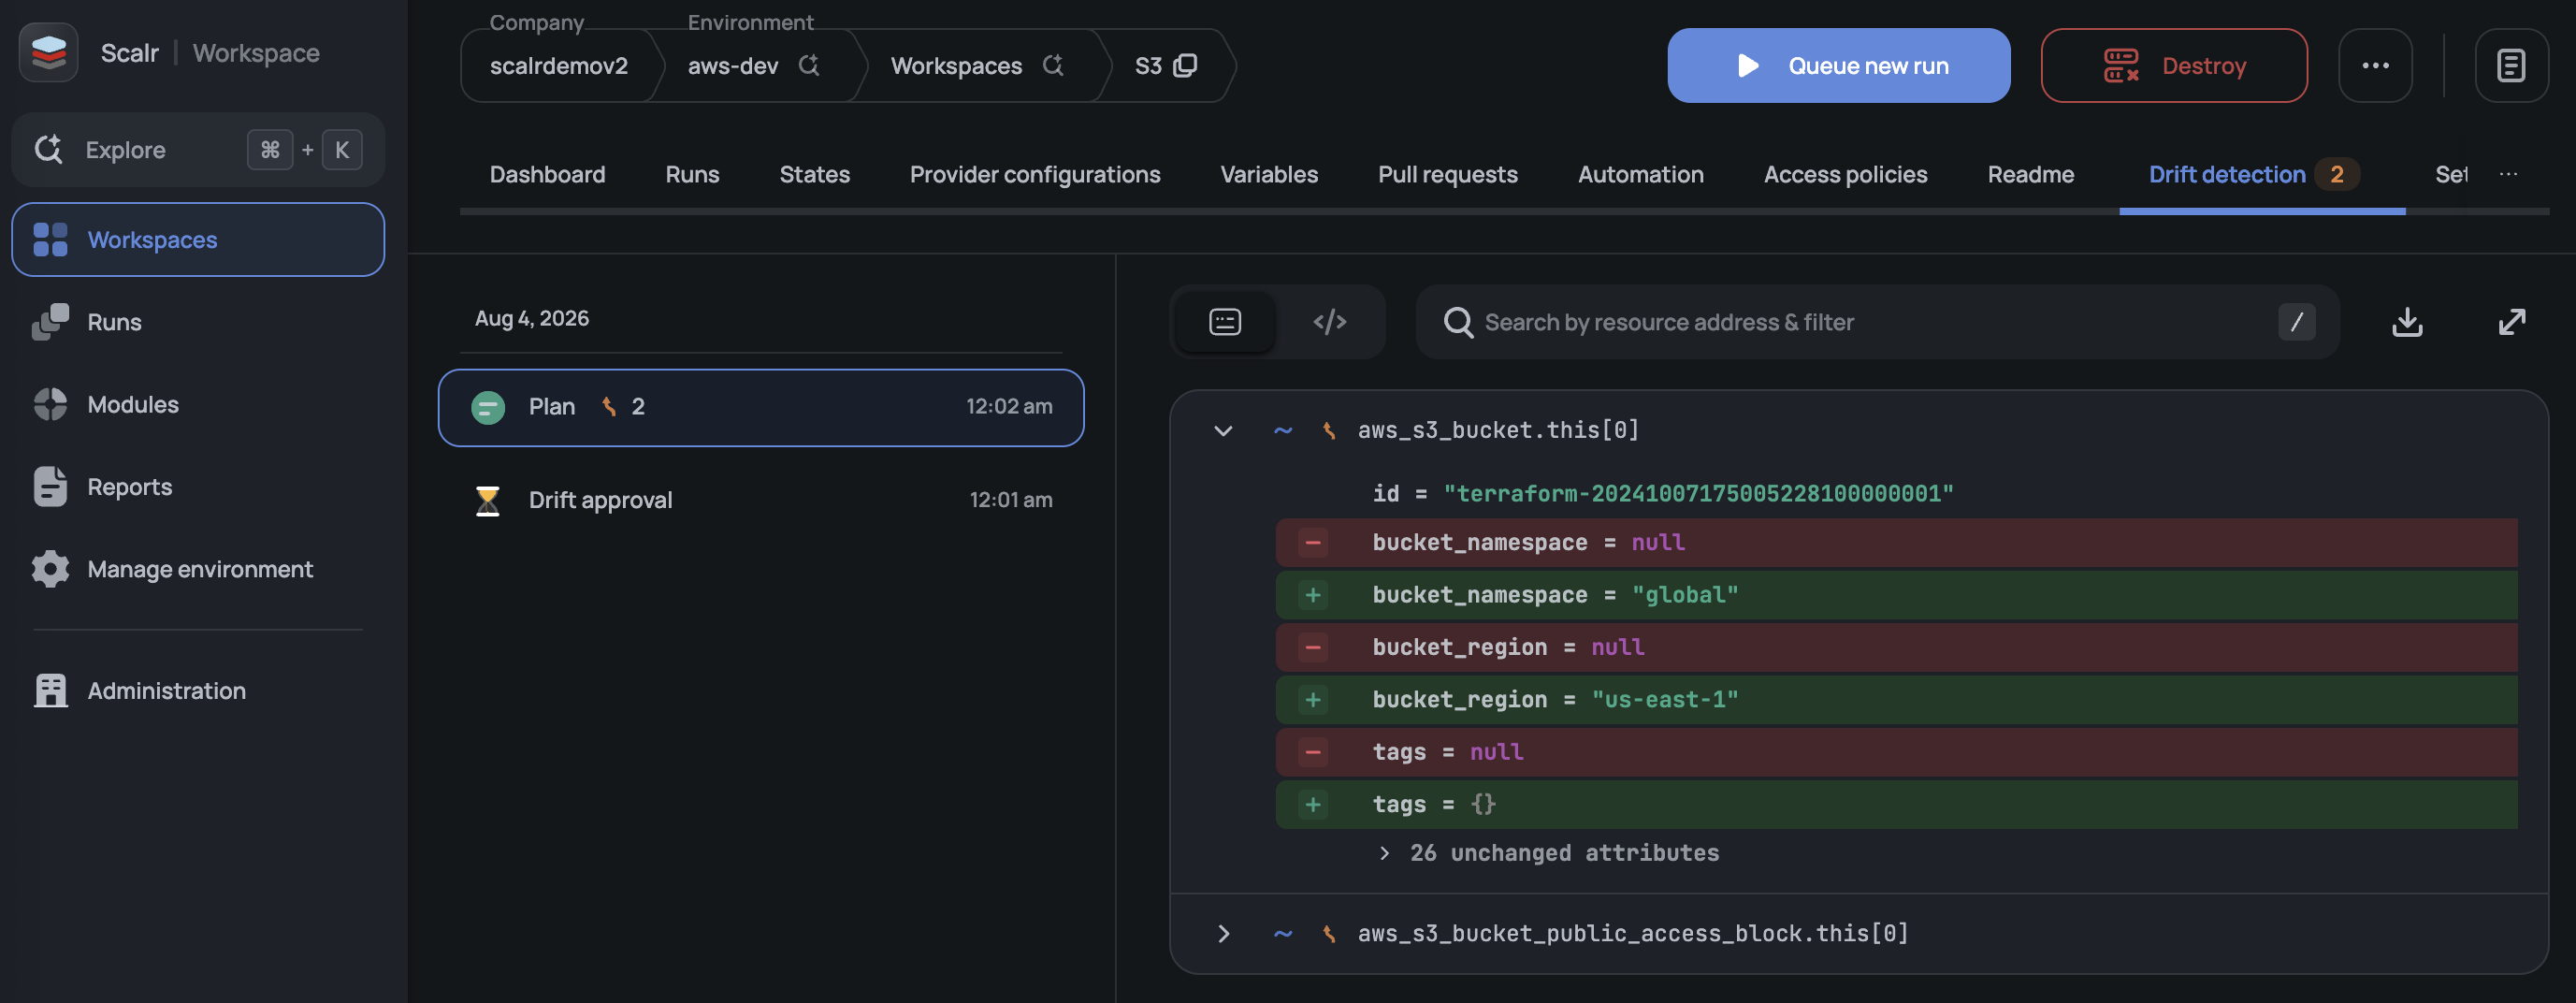Select the Drift approval row

coord(761,500)
